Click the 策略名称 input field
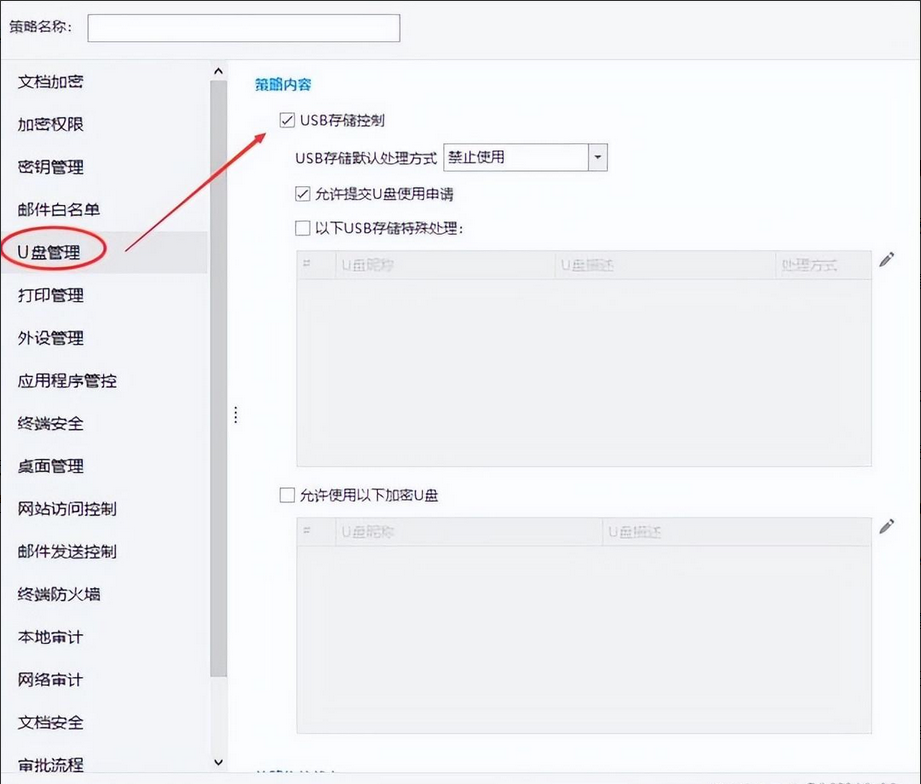921x784 pixels. (x=244, y=28)
